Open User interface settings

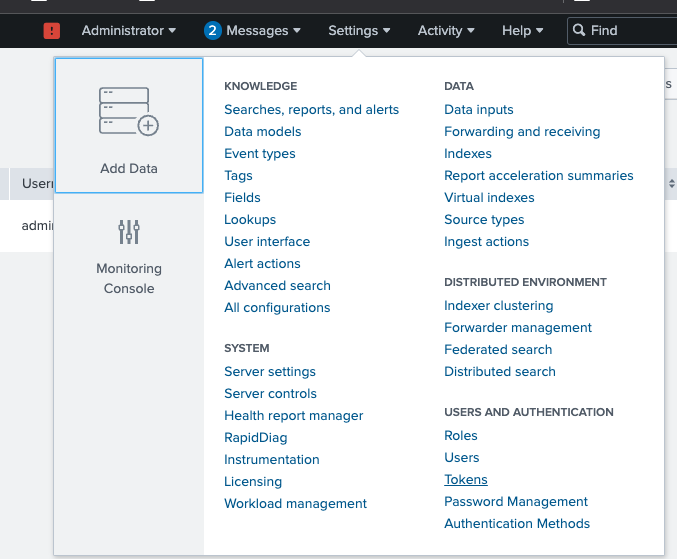[267, 242]
